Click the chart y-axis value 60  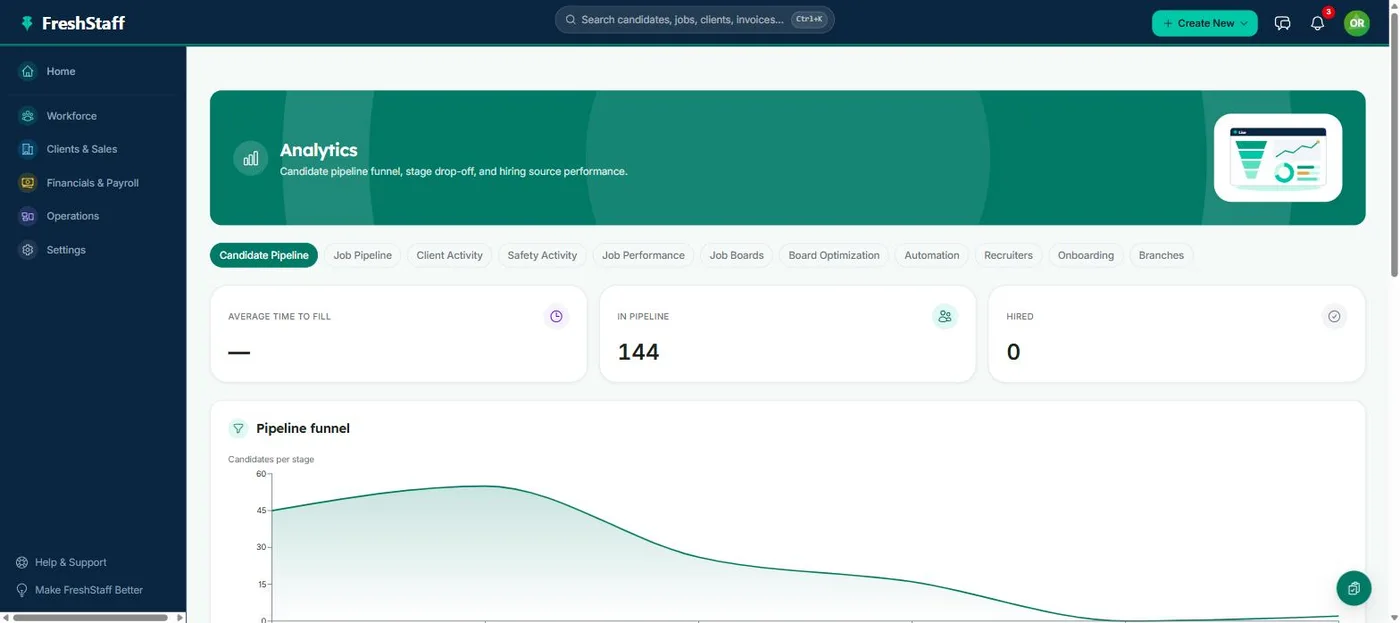coord(262,474)
